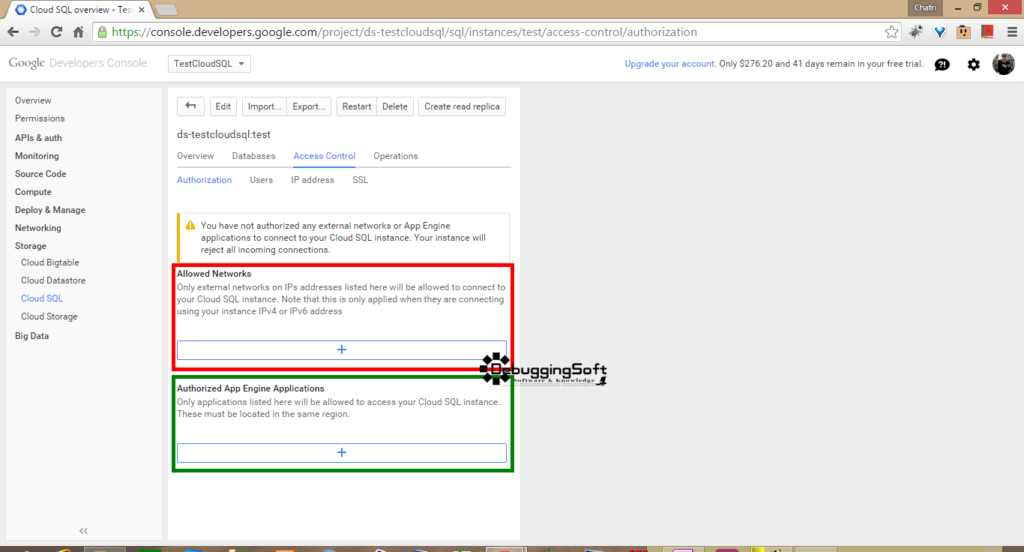The image size is (1024, 552).
Task: Open Overview in the left sidebar
Action: pos(33,101)
